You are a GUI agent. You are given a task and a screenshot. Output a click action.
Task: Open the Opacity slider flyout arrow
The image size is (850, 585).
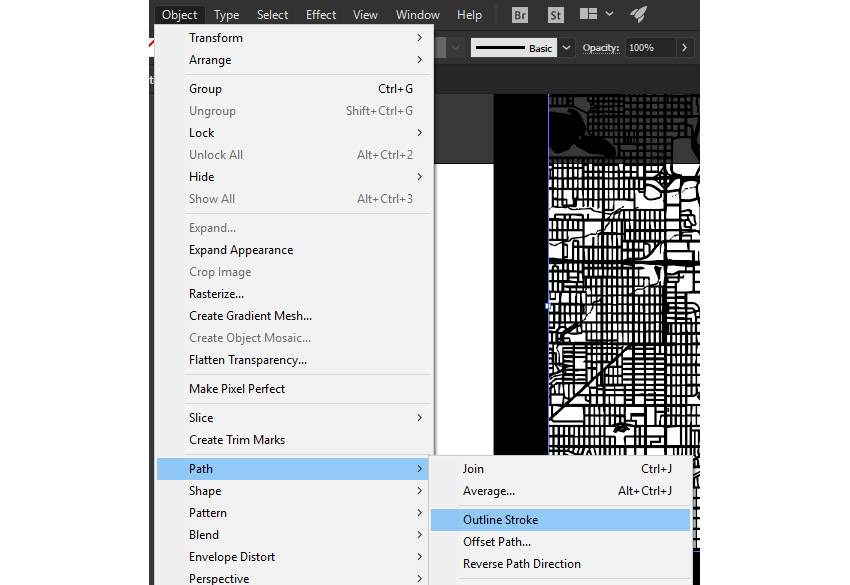(x=684, y=48)
